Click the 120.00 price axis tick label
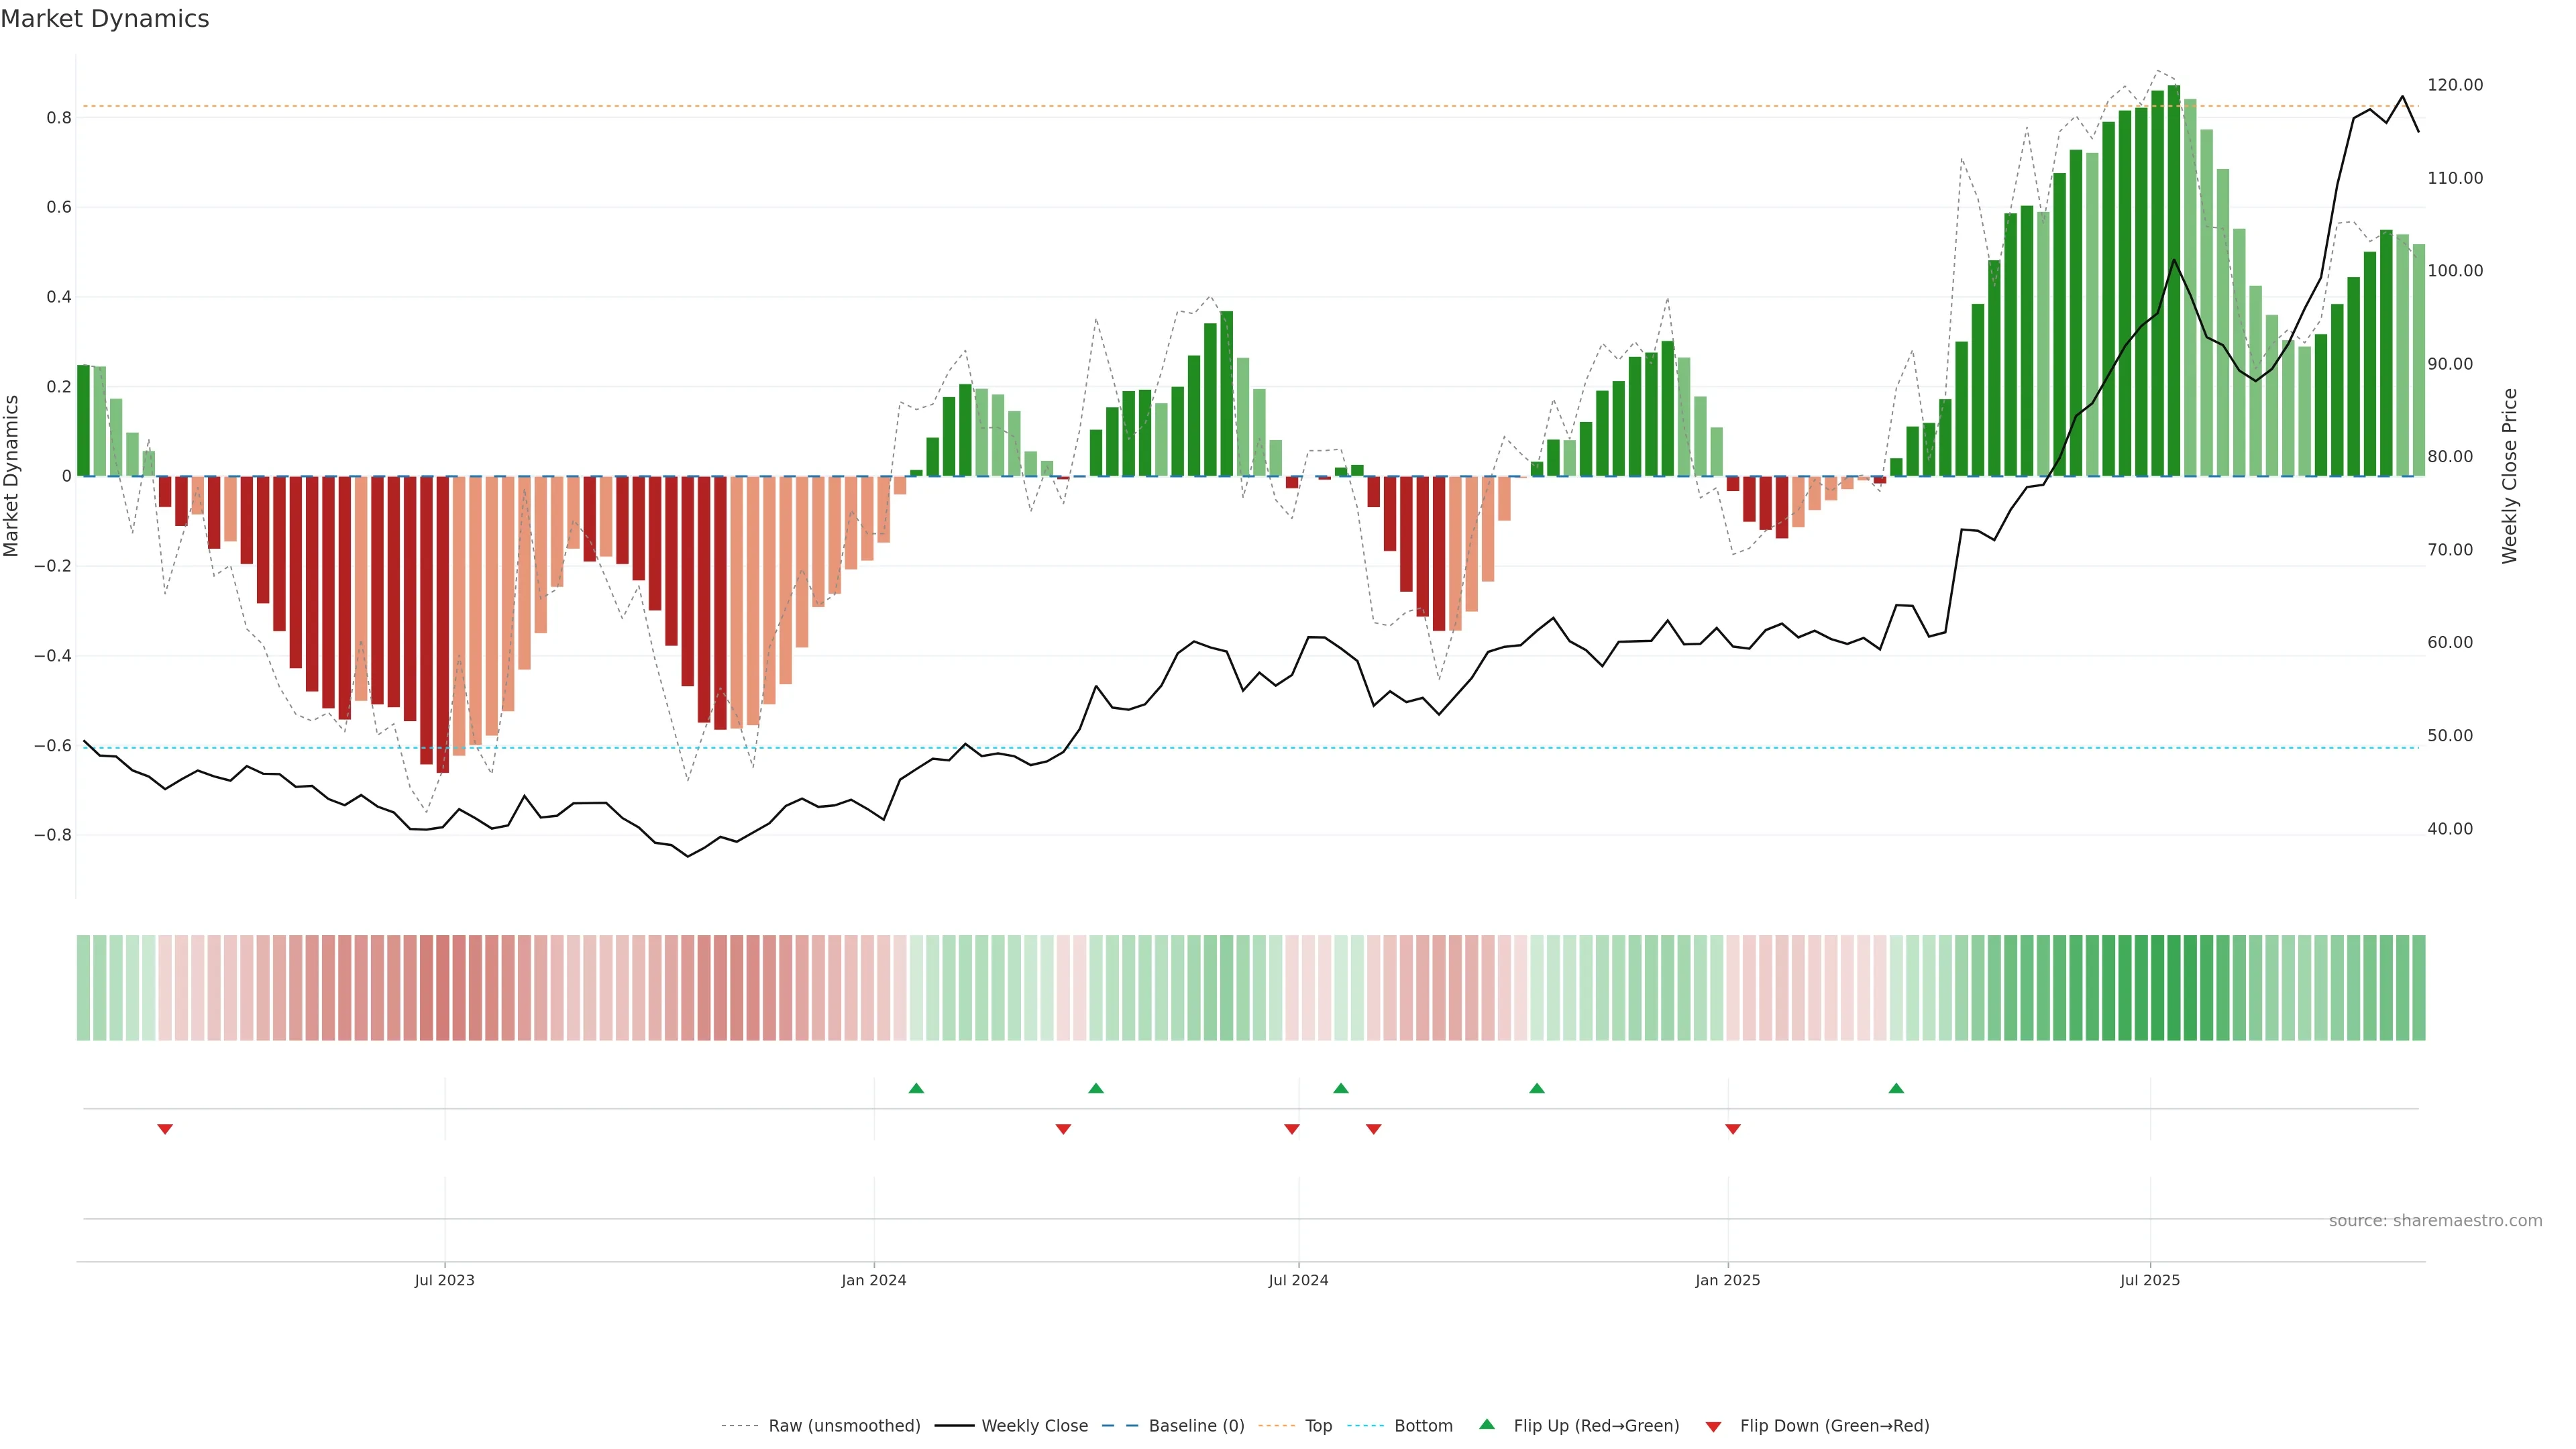The height and width of the screenshot is (1449, 2576). click(2455, 85)
